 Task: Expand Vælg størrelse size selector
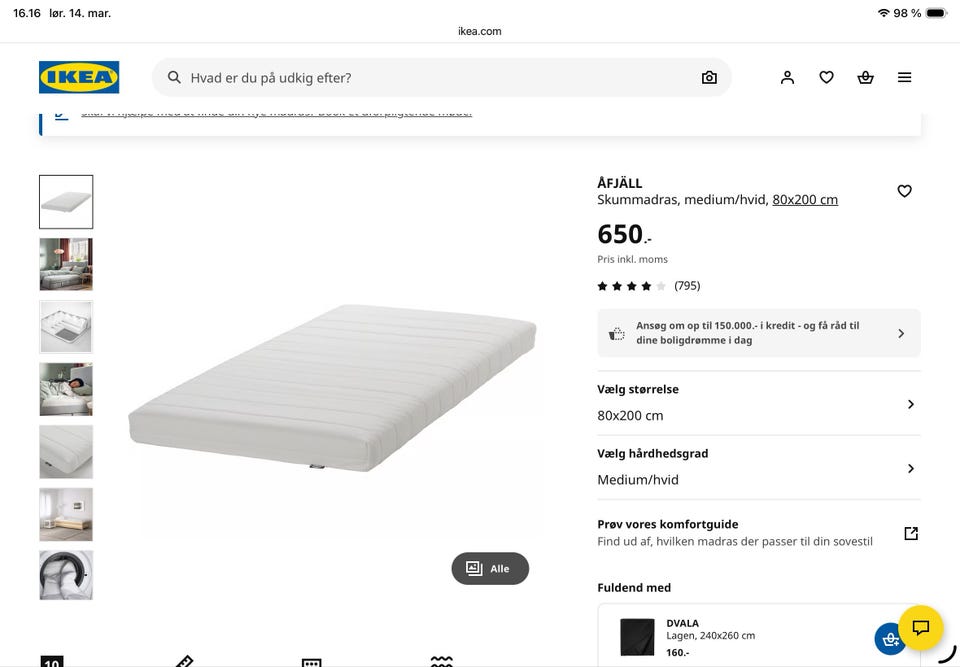(759, 403)
